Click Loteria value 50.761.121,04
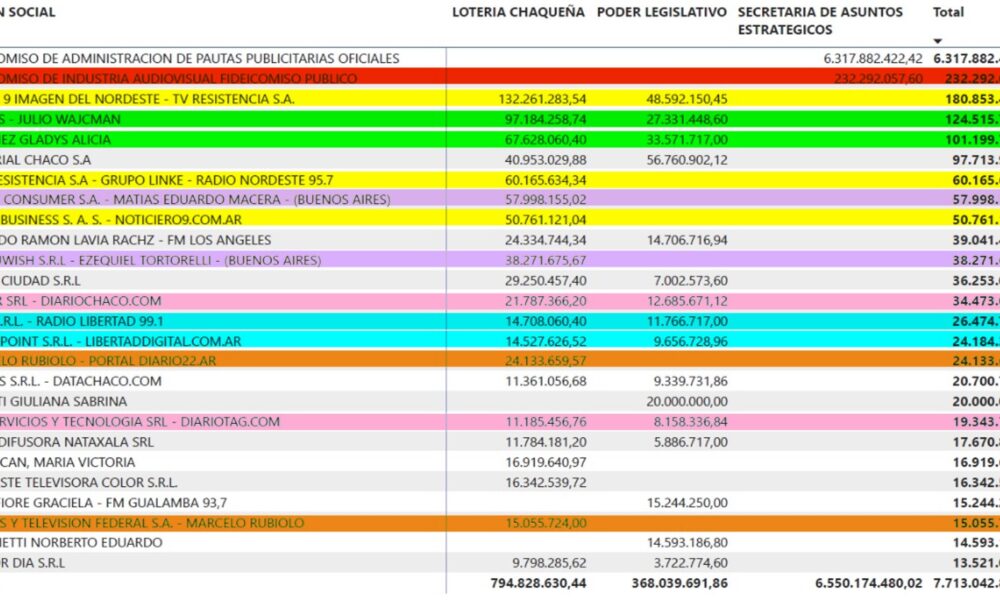The width and height of the screenshot is (1000, 600). pos(545,220)
